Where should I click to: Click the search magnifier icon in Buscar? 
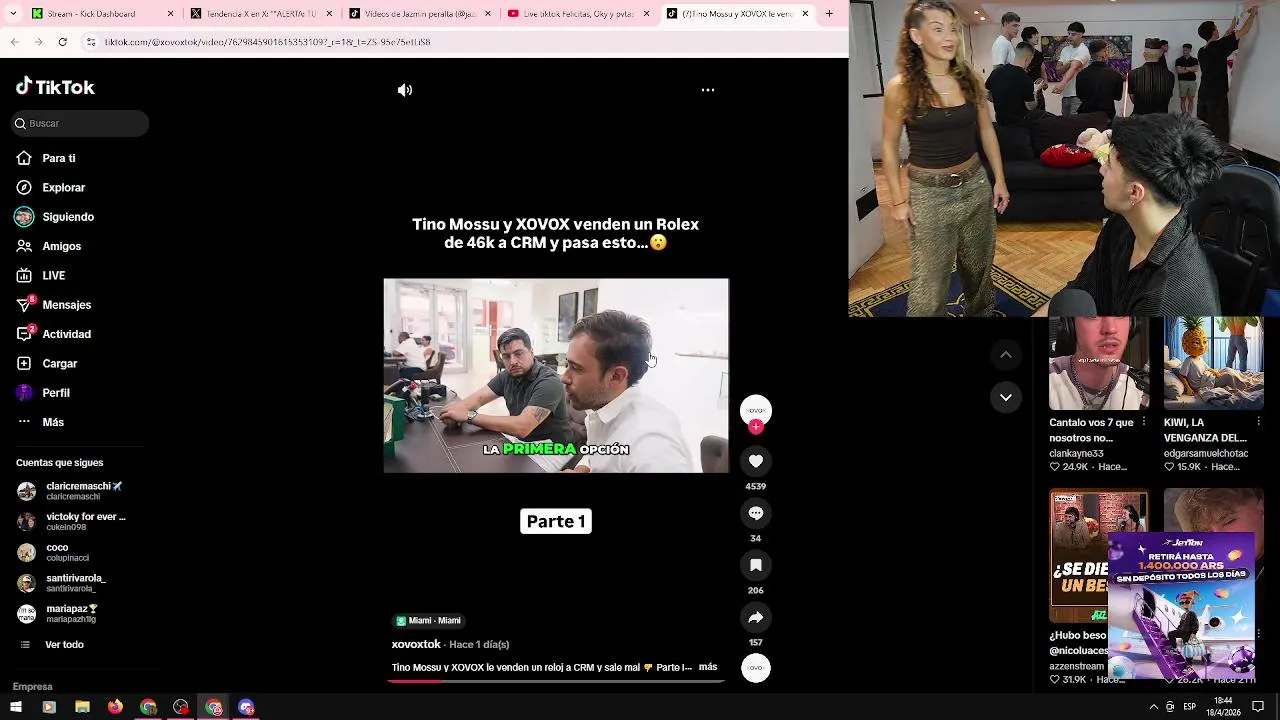tap(20, 123)
